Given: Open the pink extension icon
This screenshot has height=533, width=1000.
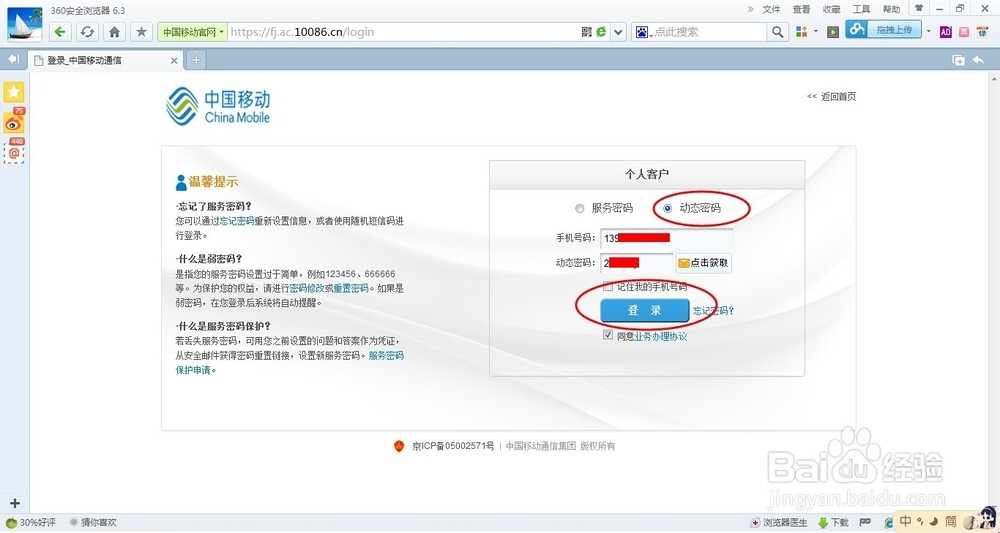Looking at the screenshot, I should coord(964,32).
